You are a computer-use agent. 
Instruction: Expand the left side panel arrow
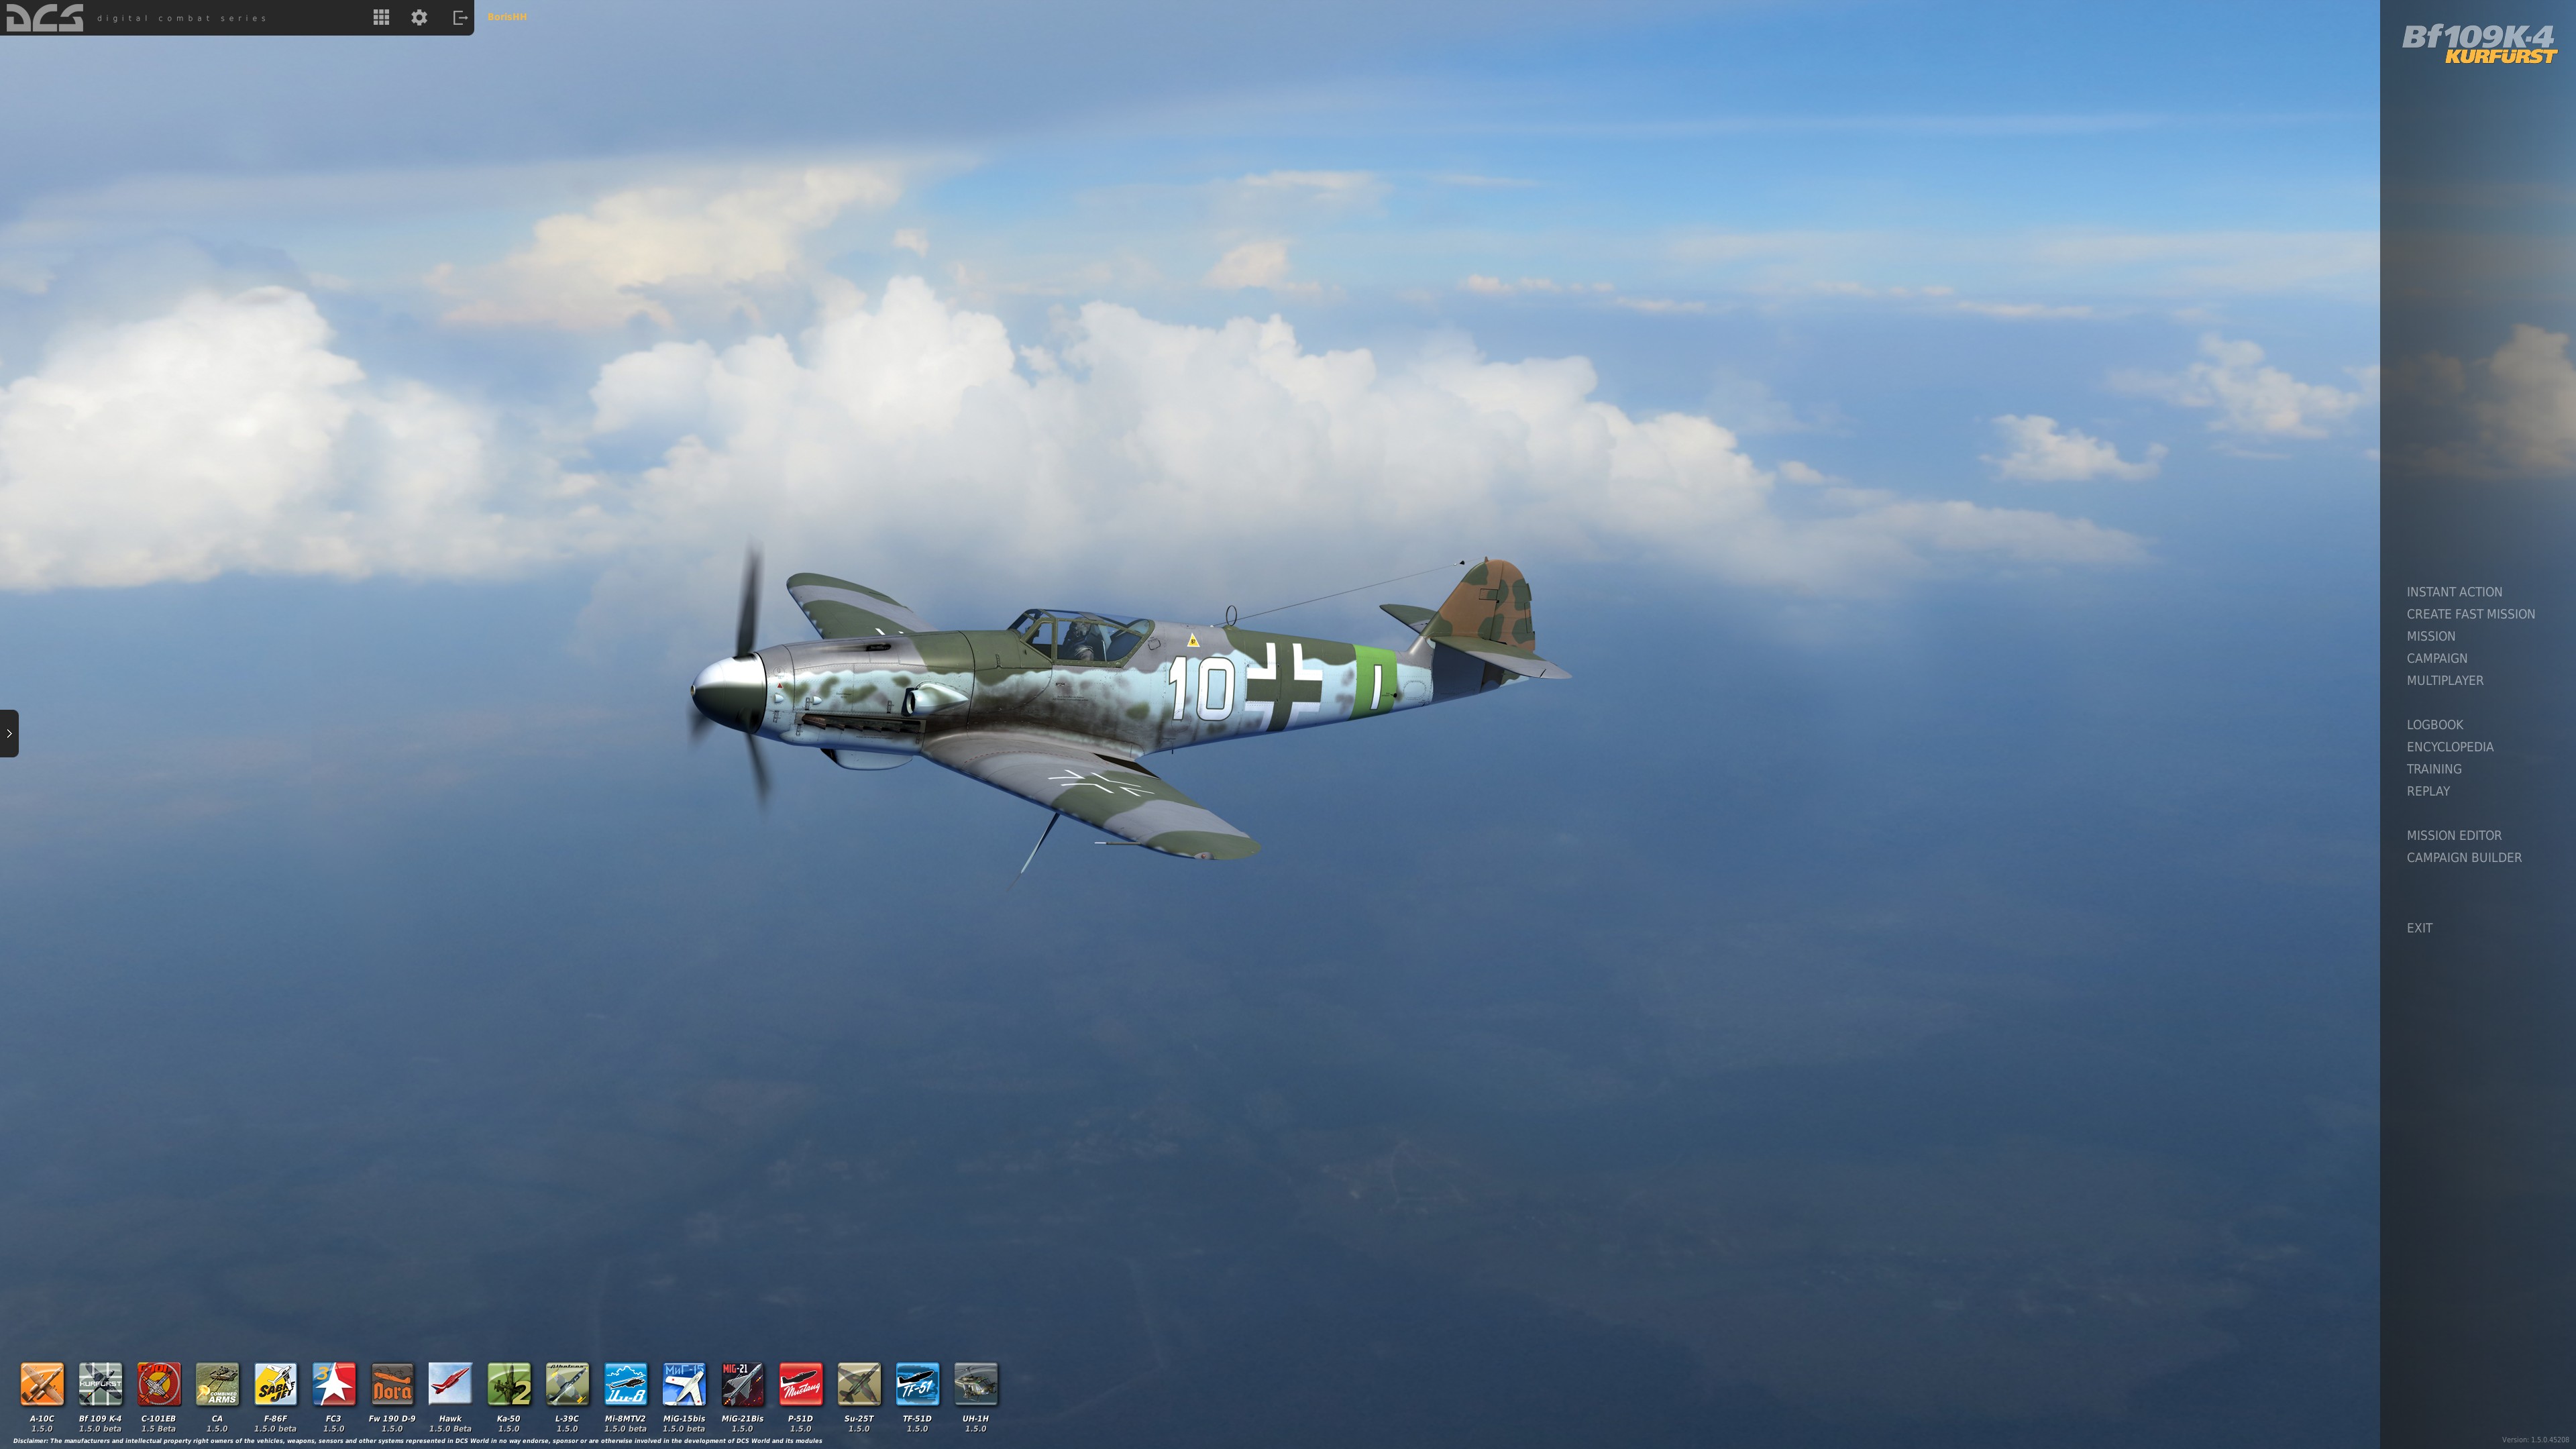[x=9, y=733]
